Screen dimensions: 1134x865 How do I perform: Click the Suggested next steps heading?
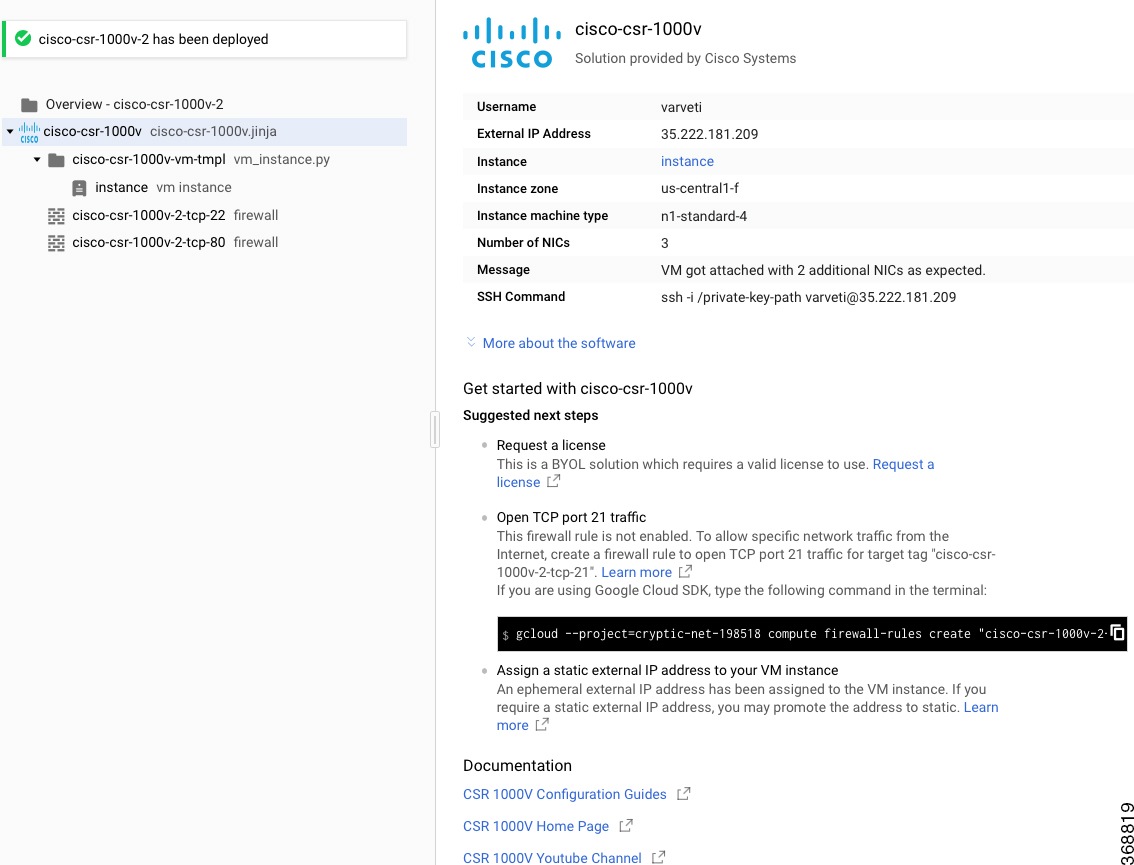click(531, 415)
